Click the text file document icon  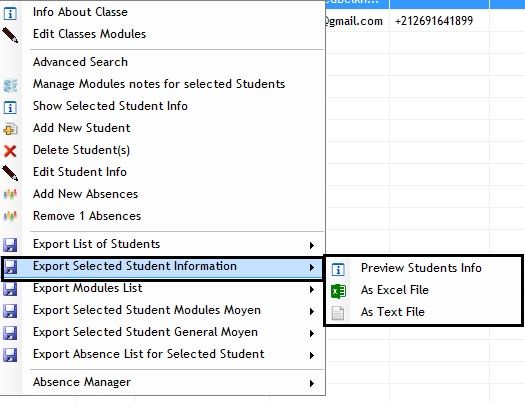coord(338,313)
